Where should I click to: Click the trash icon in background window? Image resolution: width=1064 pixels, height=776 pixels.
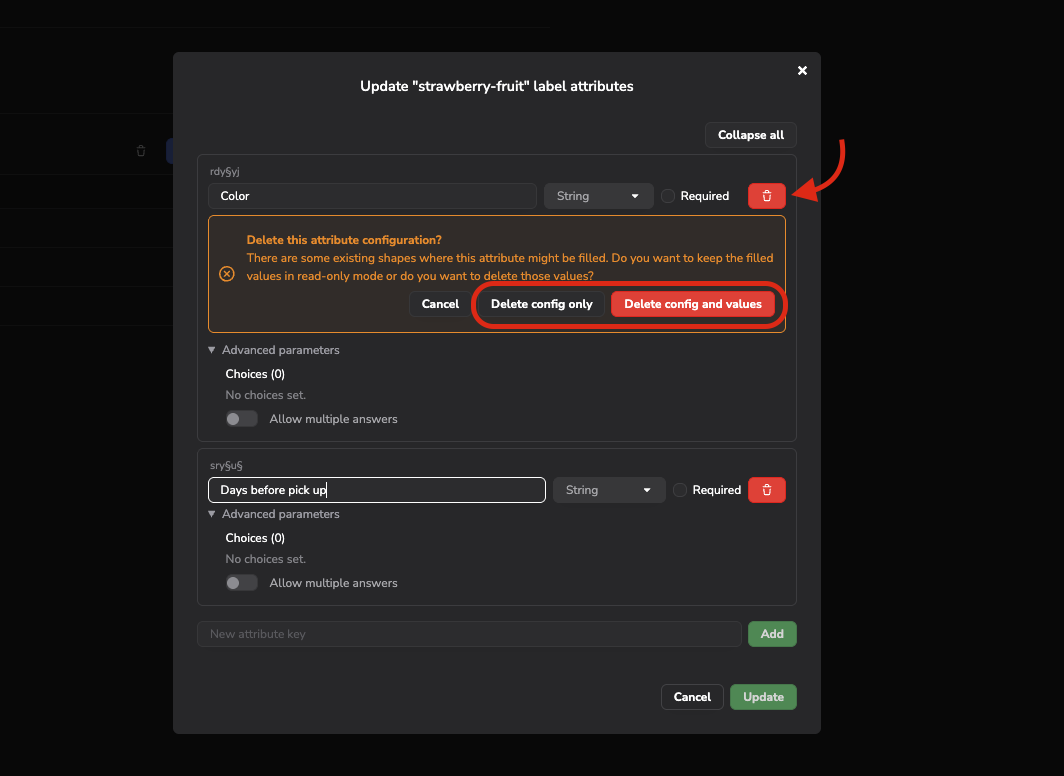coord(141,151)
